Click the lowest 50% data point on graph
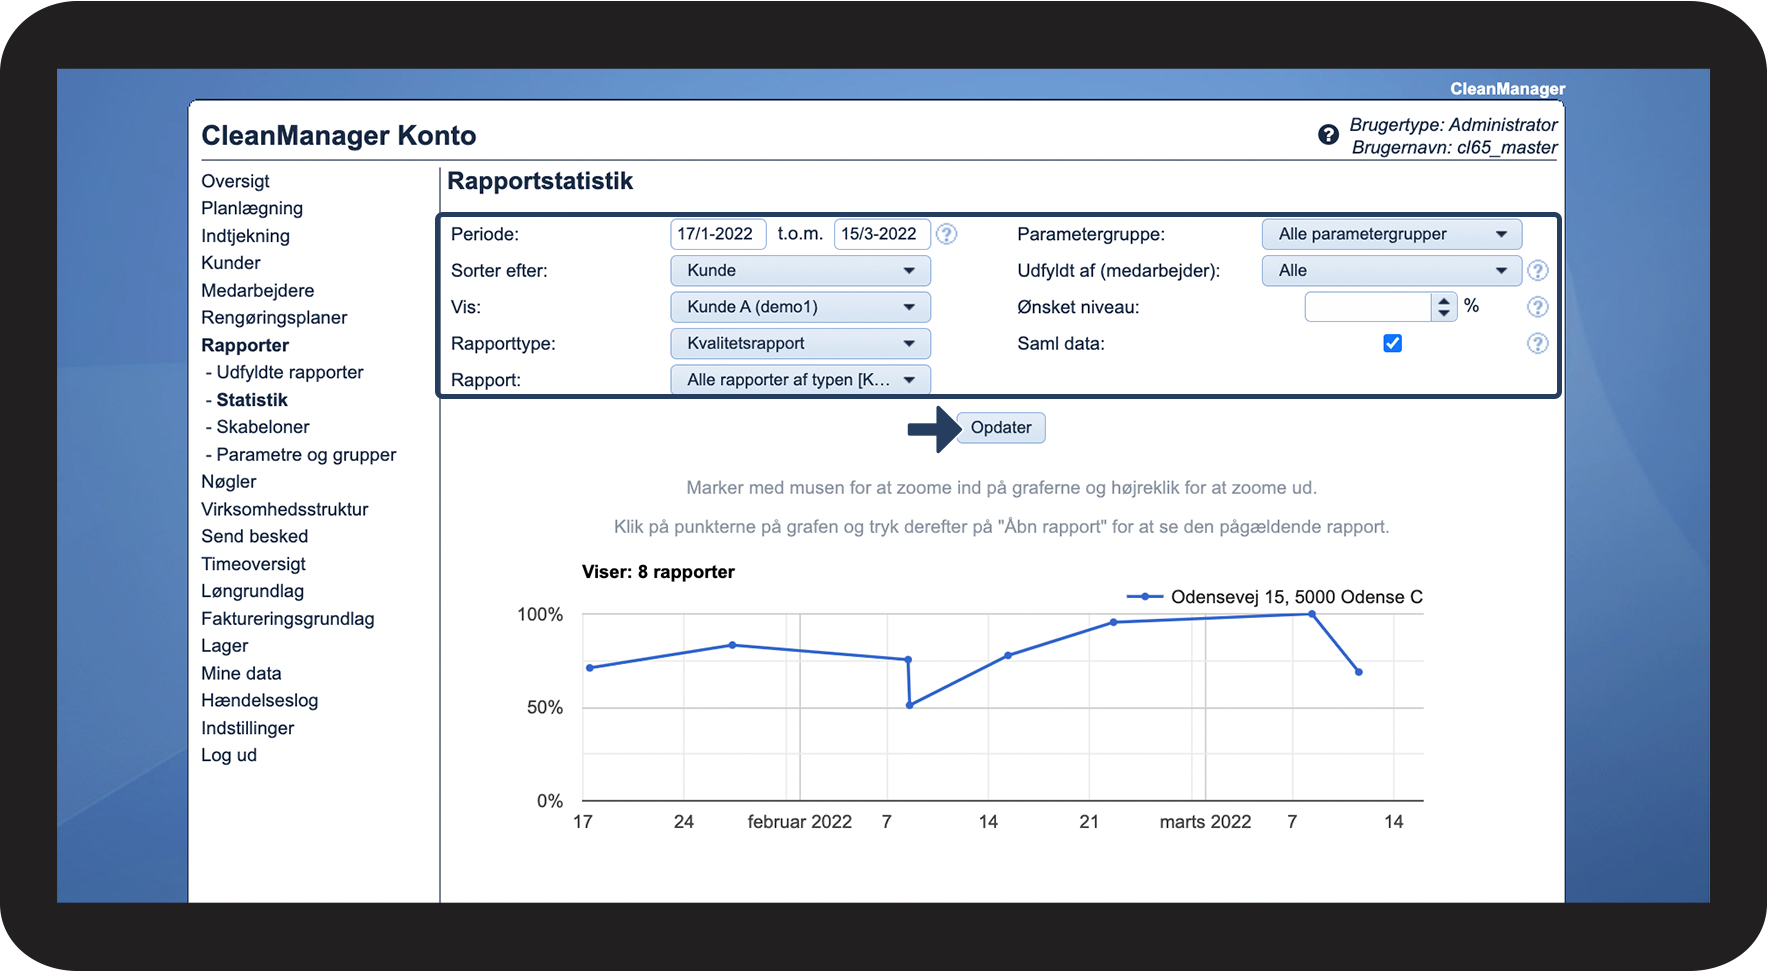The width and height of the screenshot is (1767, 971). click(910, 705)
